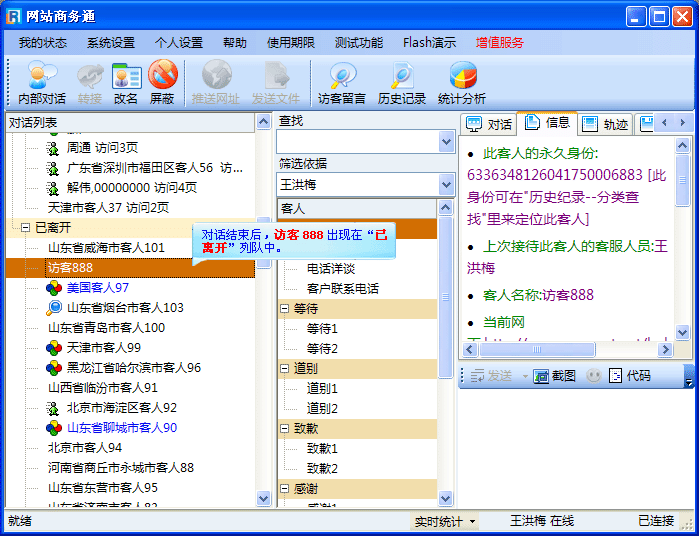Open the 实时统计 dropdown in status bar
This screenshot has height=536, width=699.
click(446, 521)
